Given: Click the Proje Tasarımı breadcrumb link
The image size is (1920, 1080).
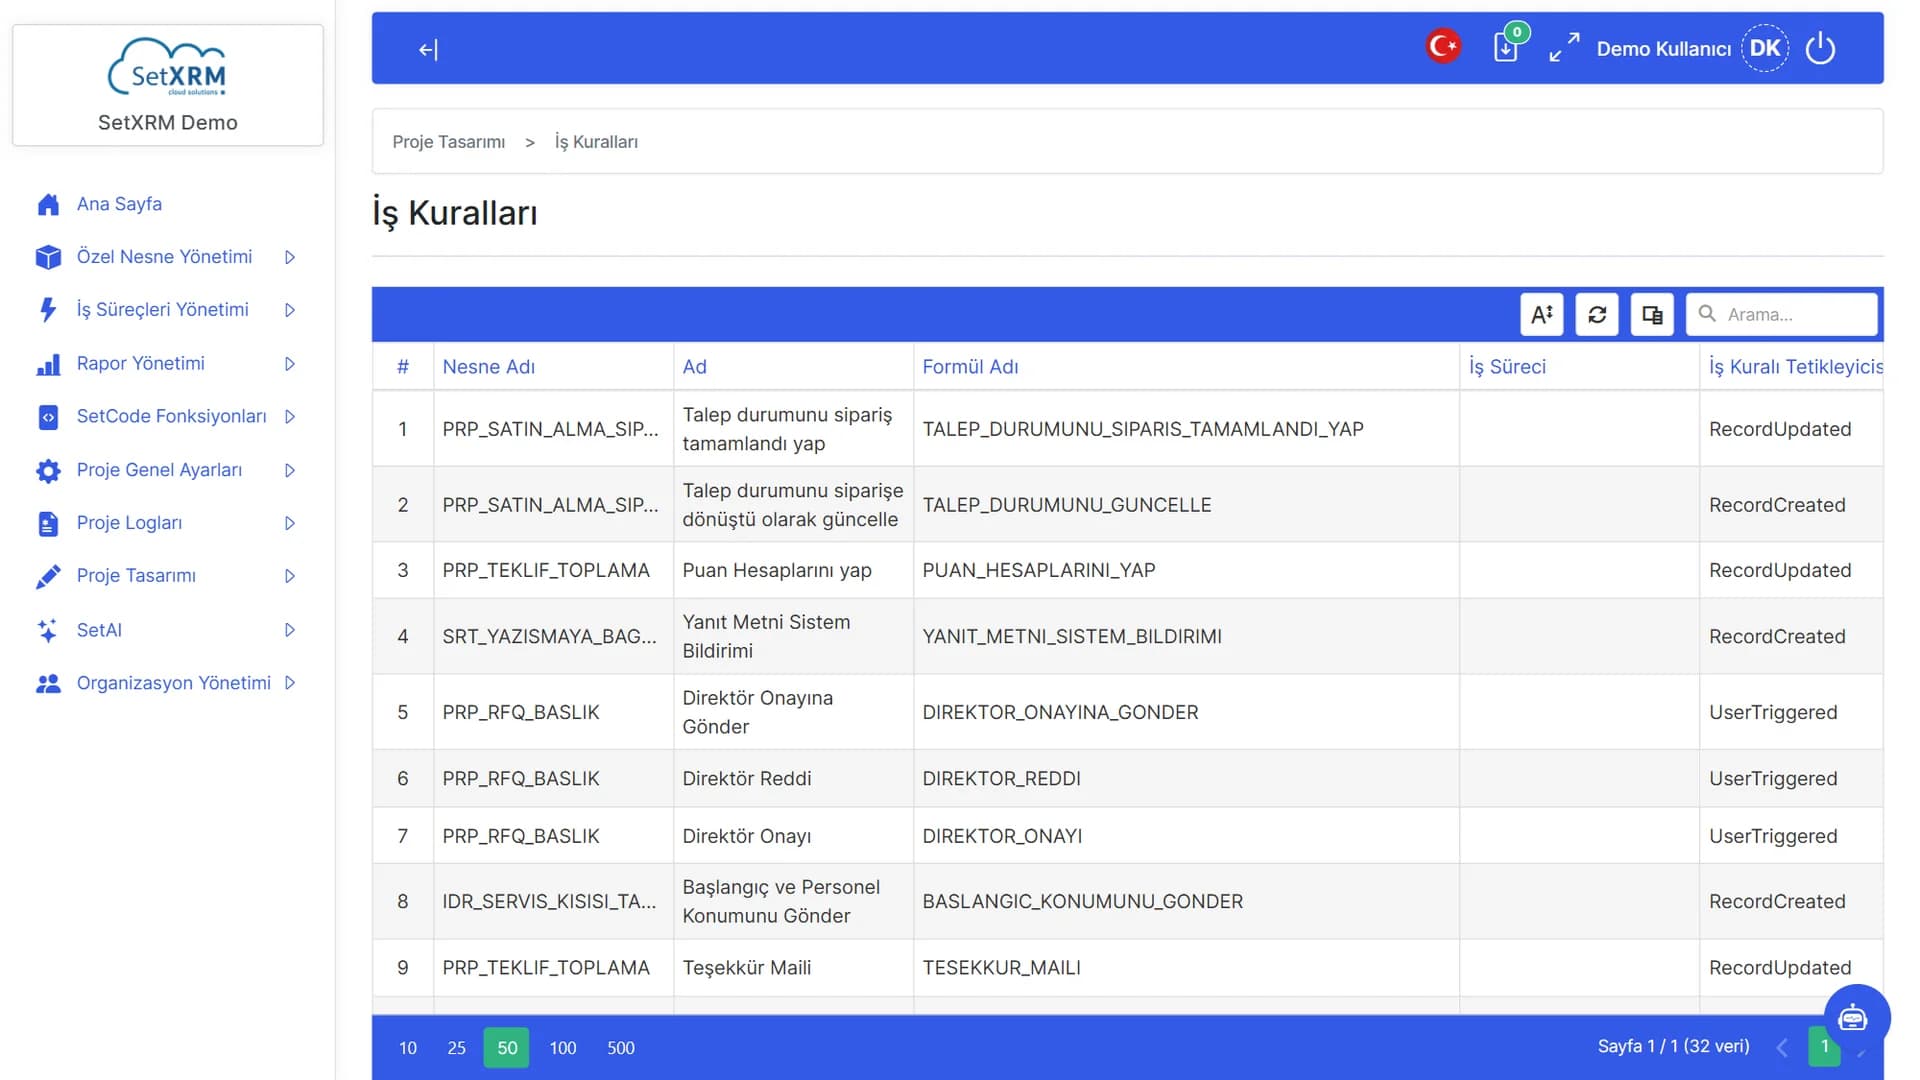Looking at the screenshot, I should coord(448,142).
